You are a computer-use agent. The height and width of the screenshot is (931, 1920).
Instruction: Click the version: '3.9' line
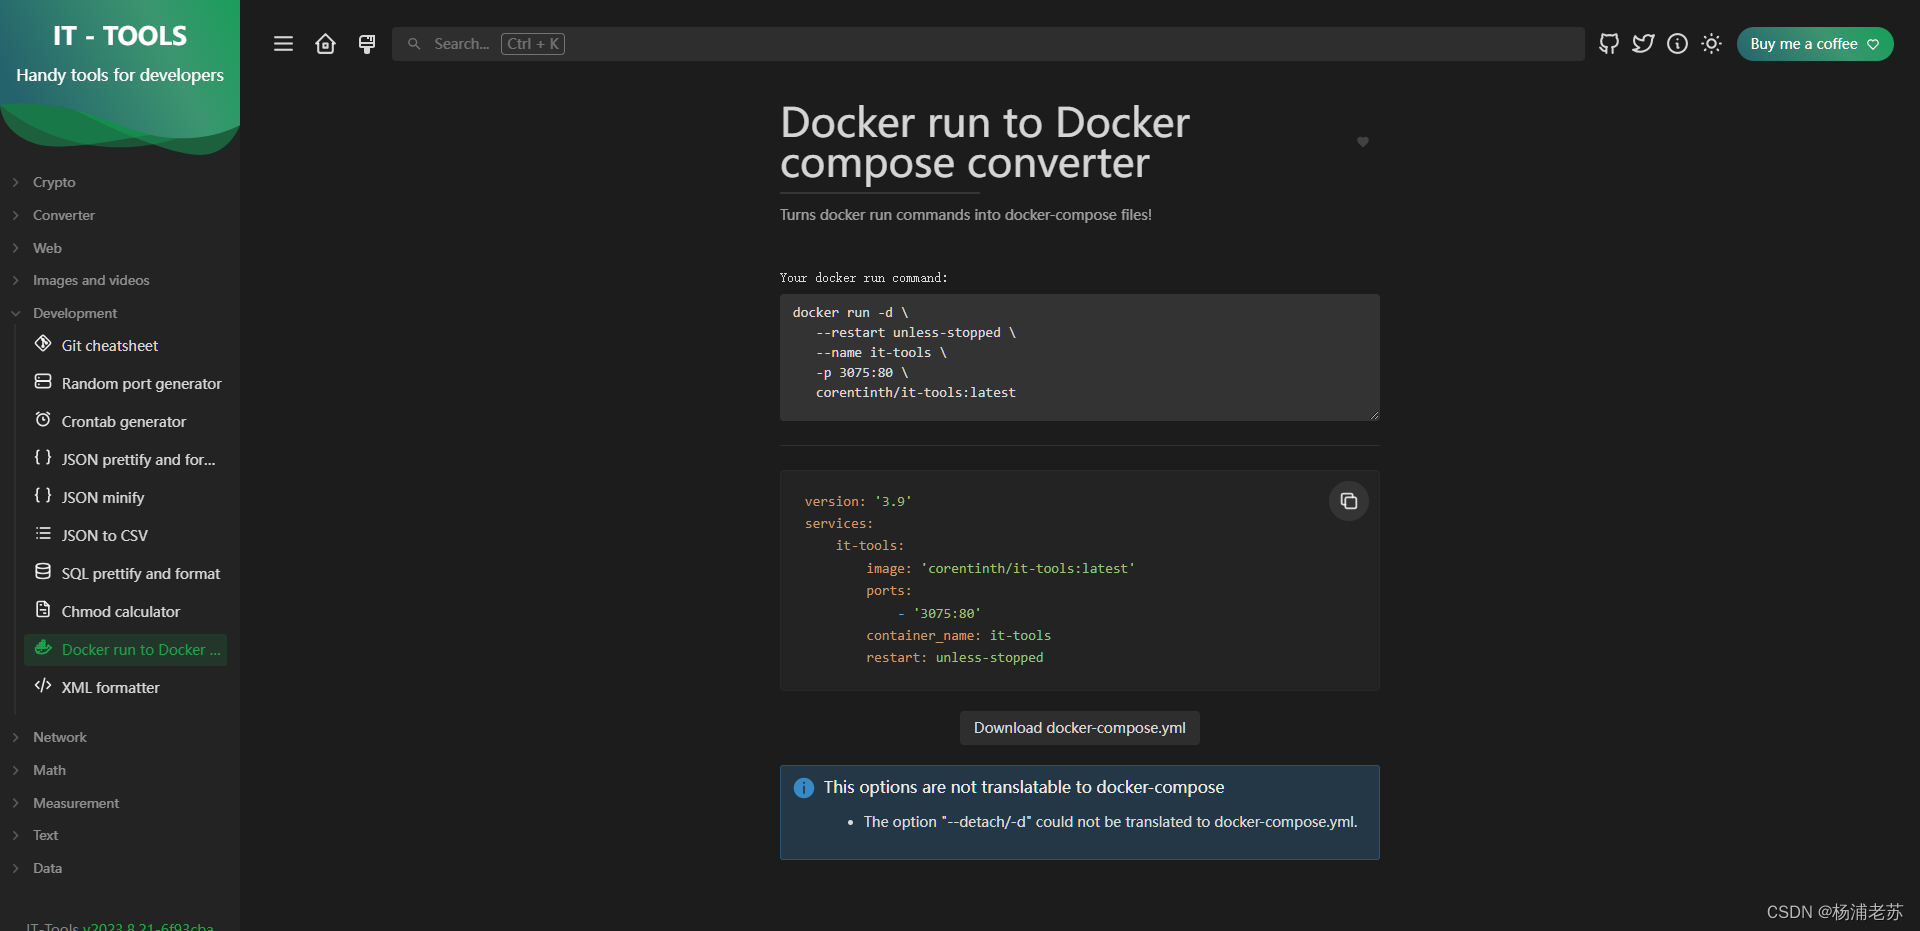click(858, 502)
